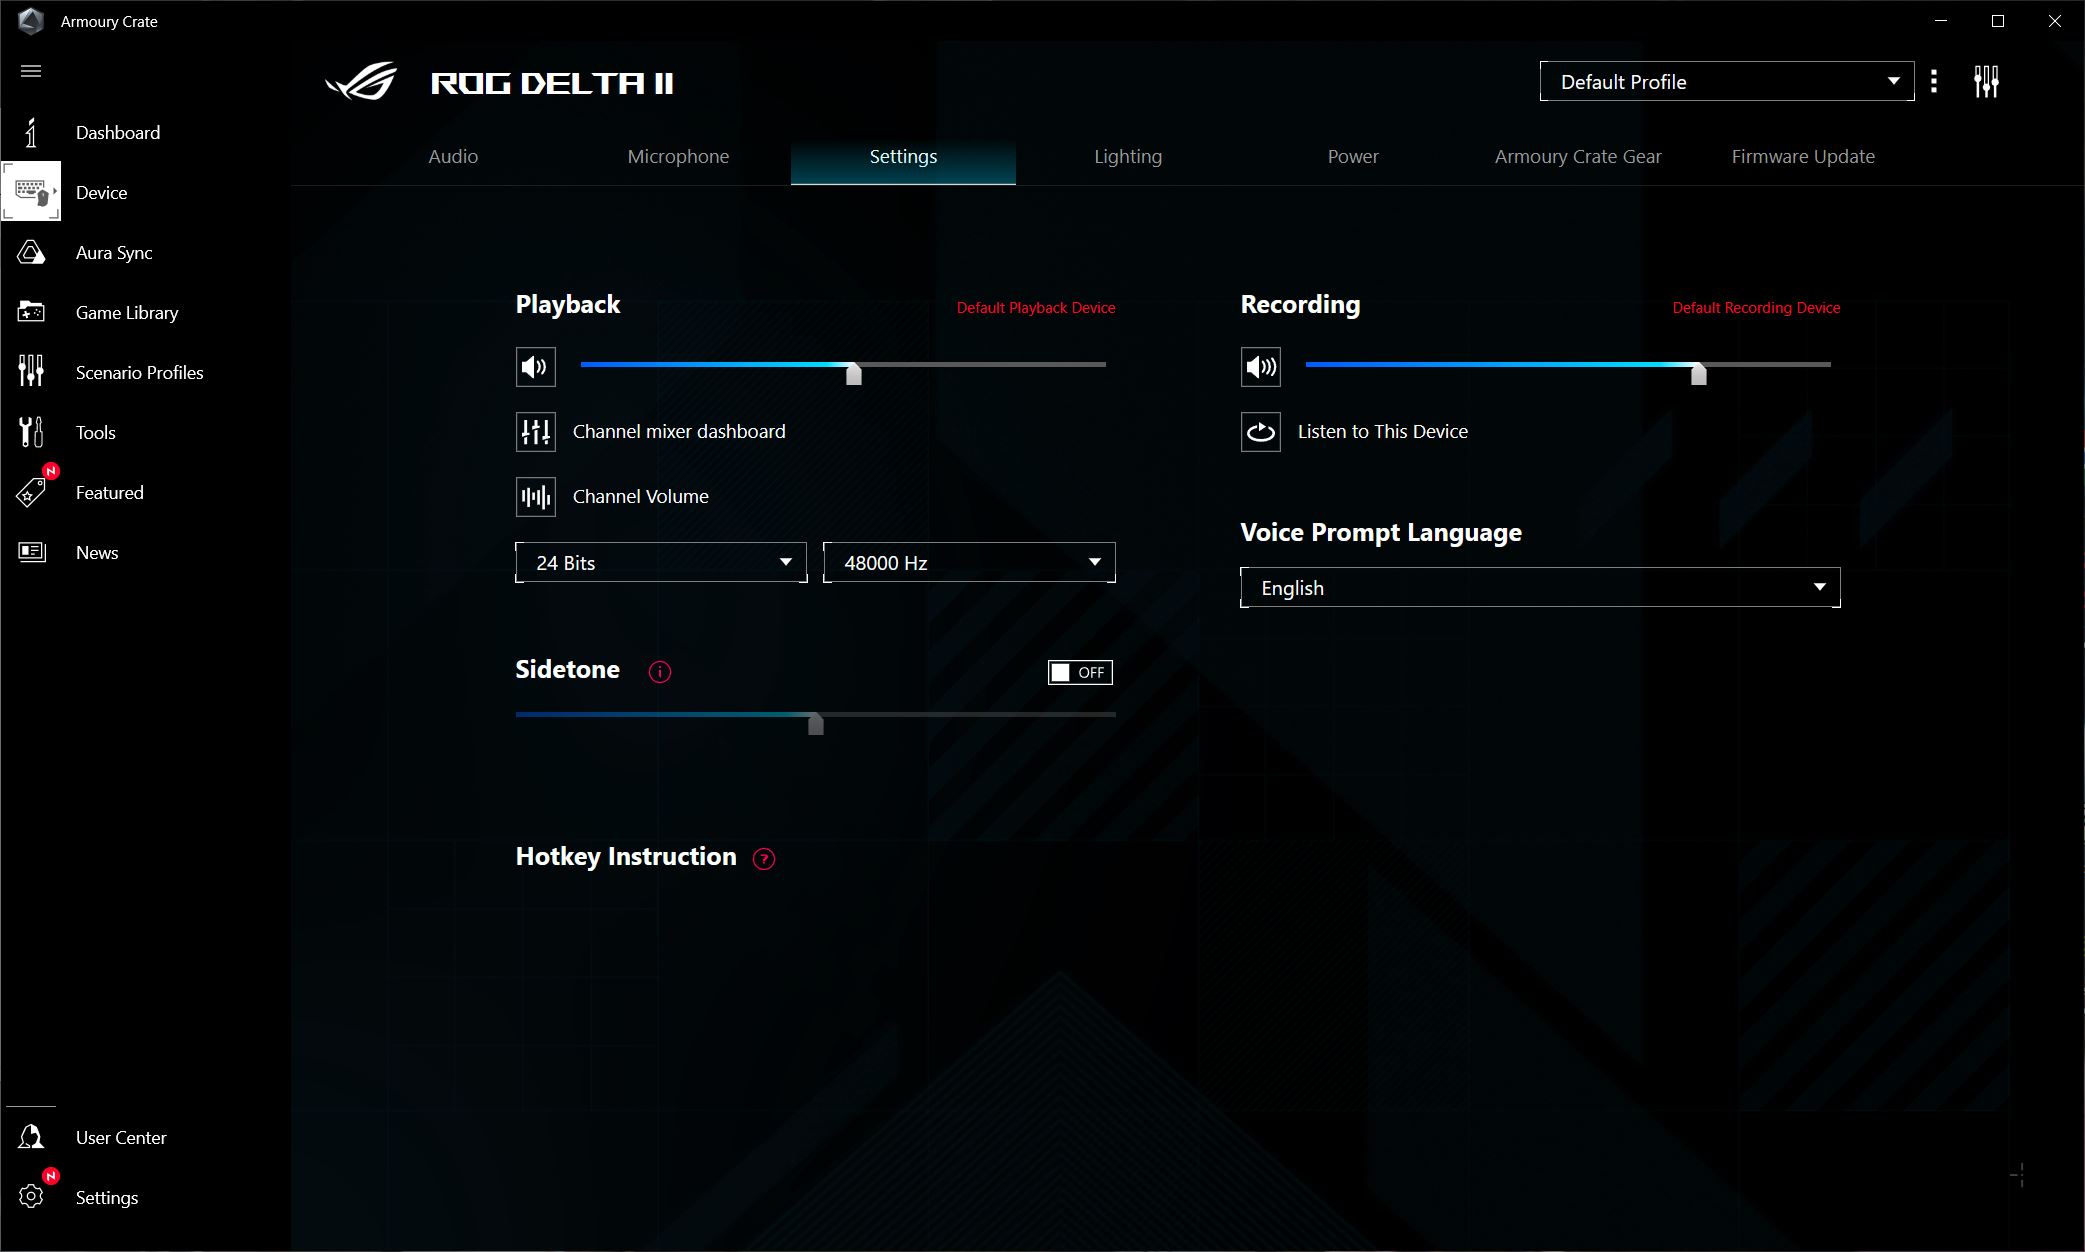Open Scenario Profiles sliders icon
2085x1252 pixels.
coord(31,371)
